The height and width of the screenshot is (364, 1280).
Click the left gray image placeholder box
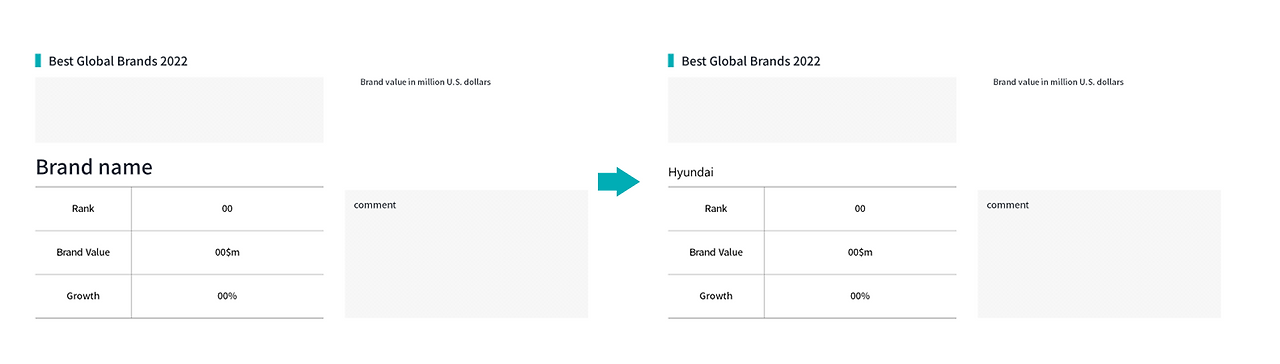tap(179, 110)
